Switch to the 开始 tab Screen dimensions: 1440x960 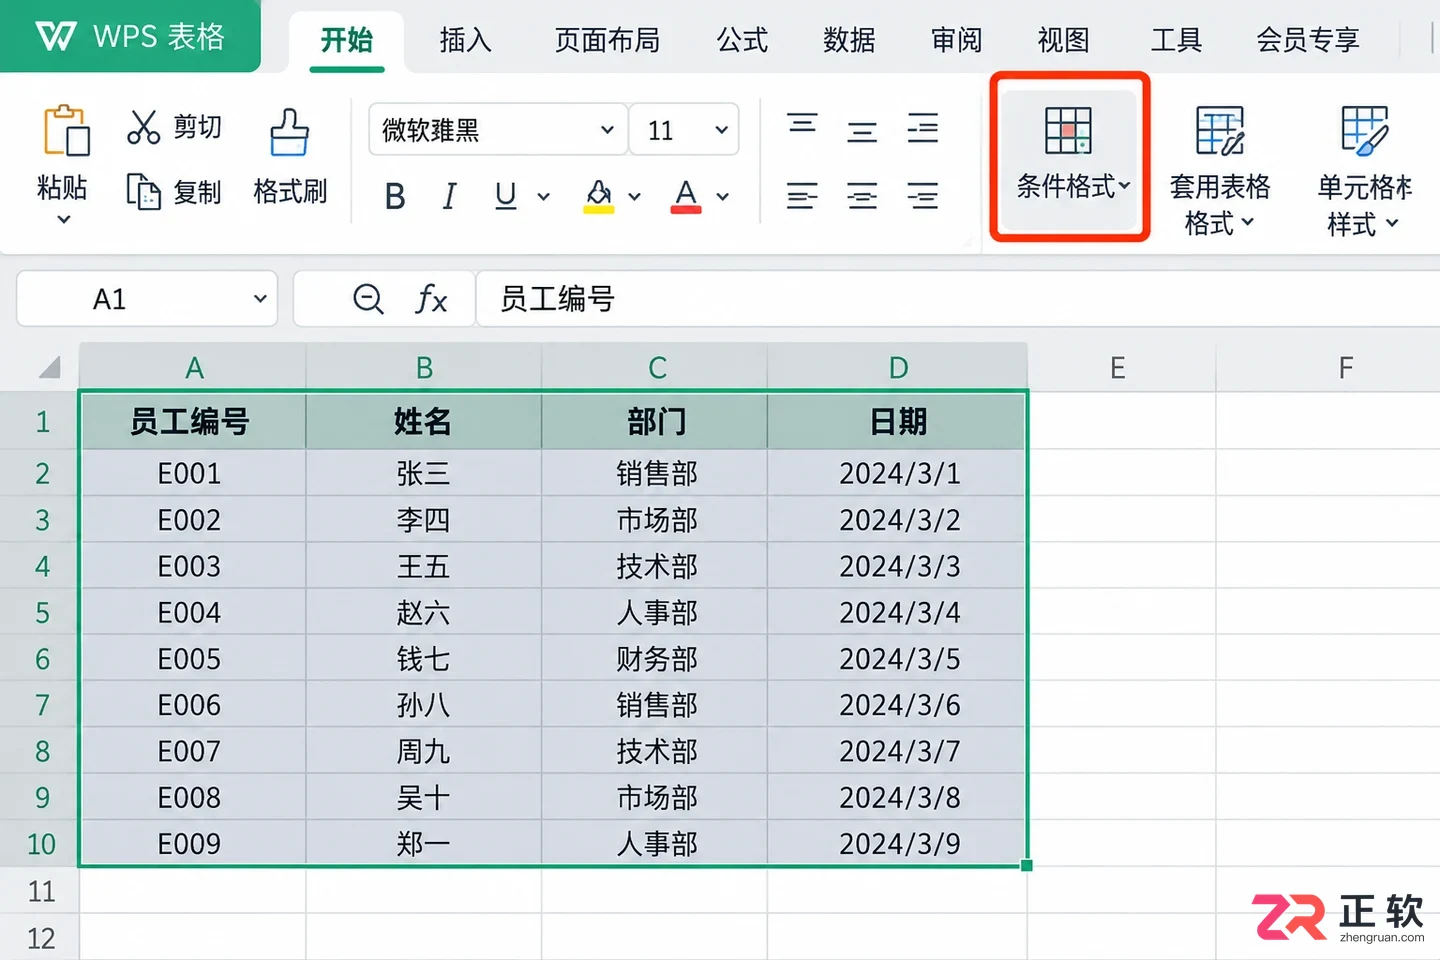pyautogui.click(x=347, y=40)
